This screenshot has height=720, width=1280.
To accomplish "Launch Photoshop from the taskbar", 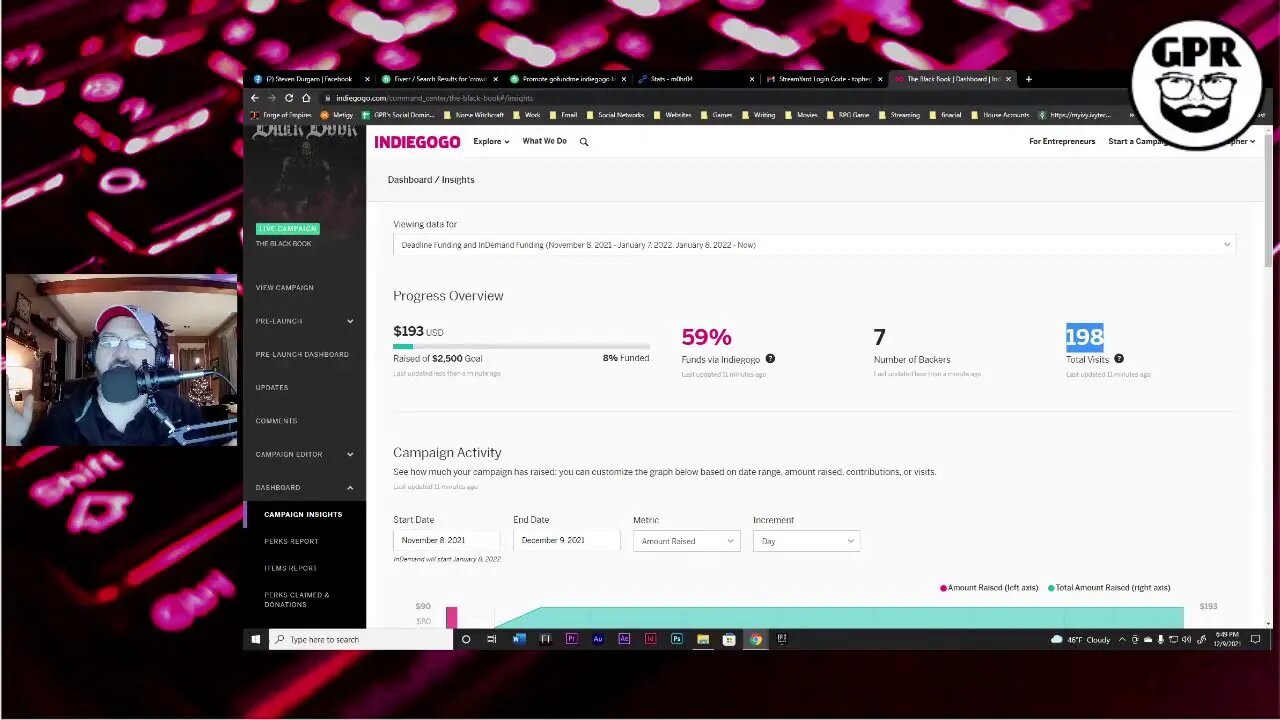I will click(677, 639).
